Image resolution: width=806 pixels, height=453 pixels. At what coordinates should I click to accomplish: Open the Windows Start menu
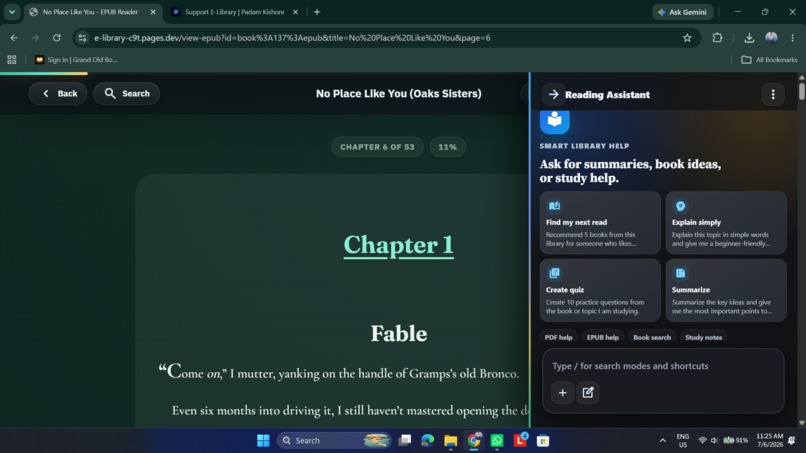click(263, 441)
